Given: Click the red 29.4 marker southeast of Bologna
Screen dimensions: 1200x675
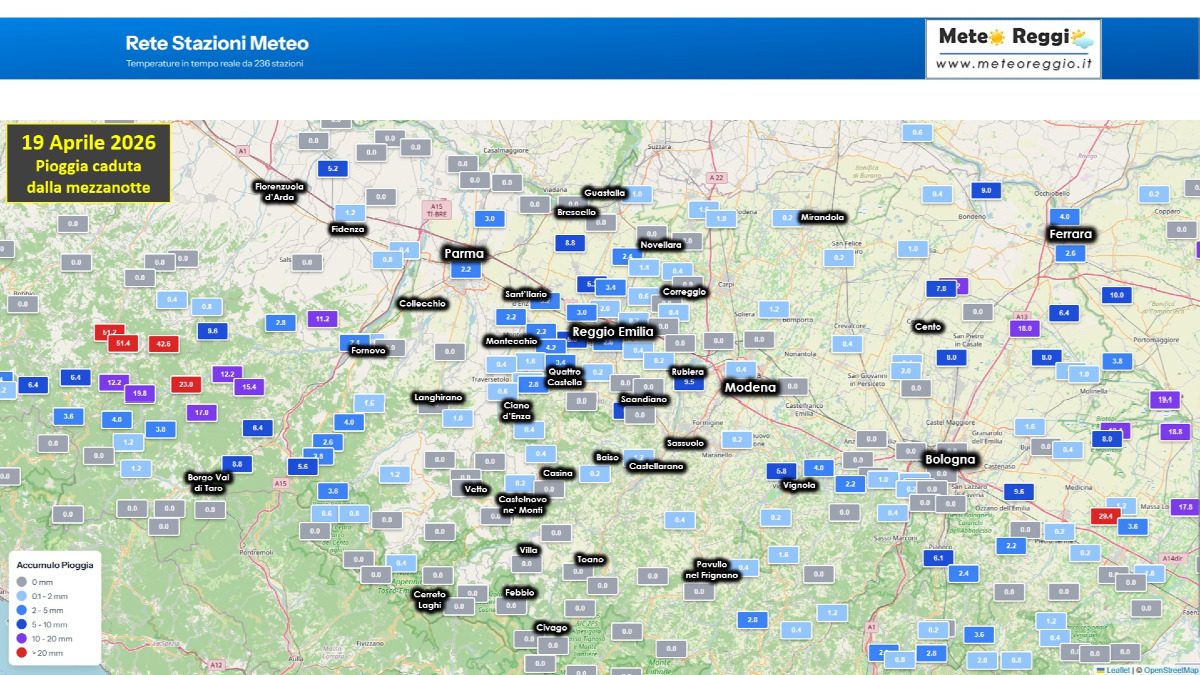Looking at the screenshot, I should tap(1105, 516).
